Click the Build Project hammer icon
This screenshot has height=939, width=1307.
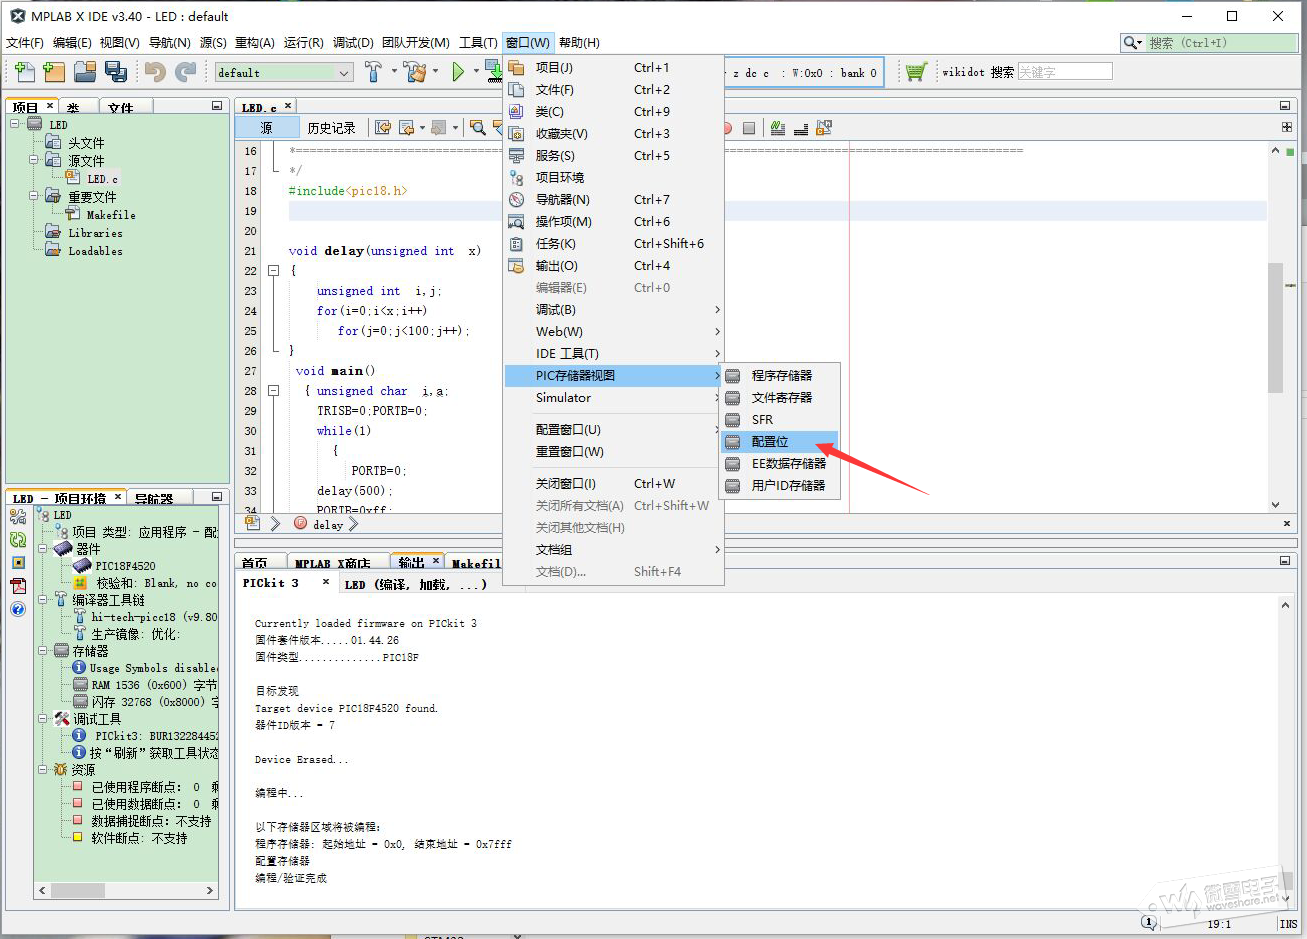(x=373, y=72)
